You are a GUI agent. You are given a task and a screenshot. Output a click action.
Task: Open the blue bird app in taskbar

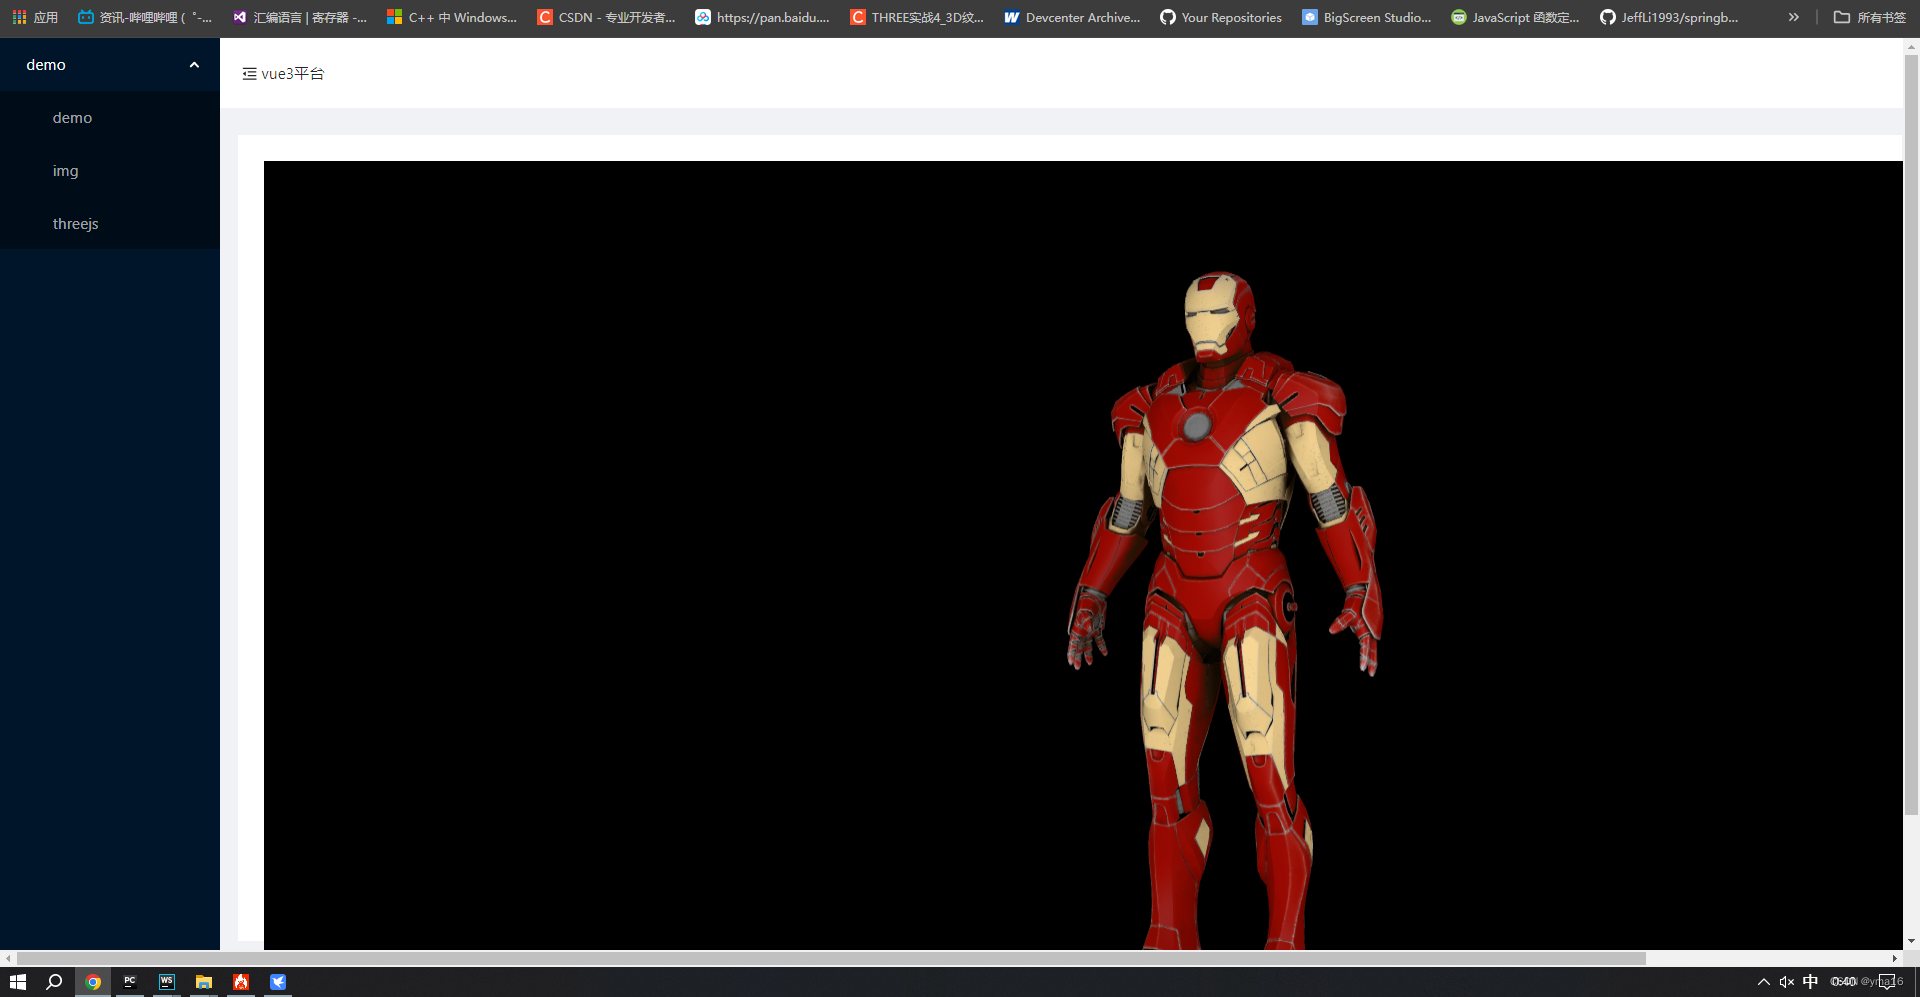[278, 982]
